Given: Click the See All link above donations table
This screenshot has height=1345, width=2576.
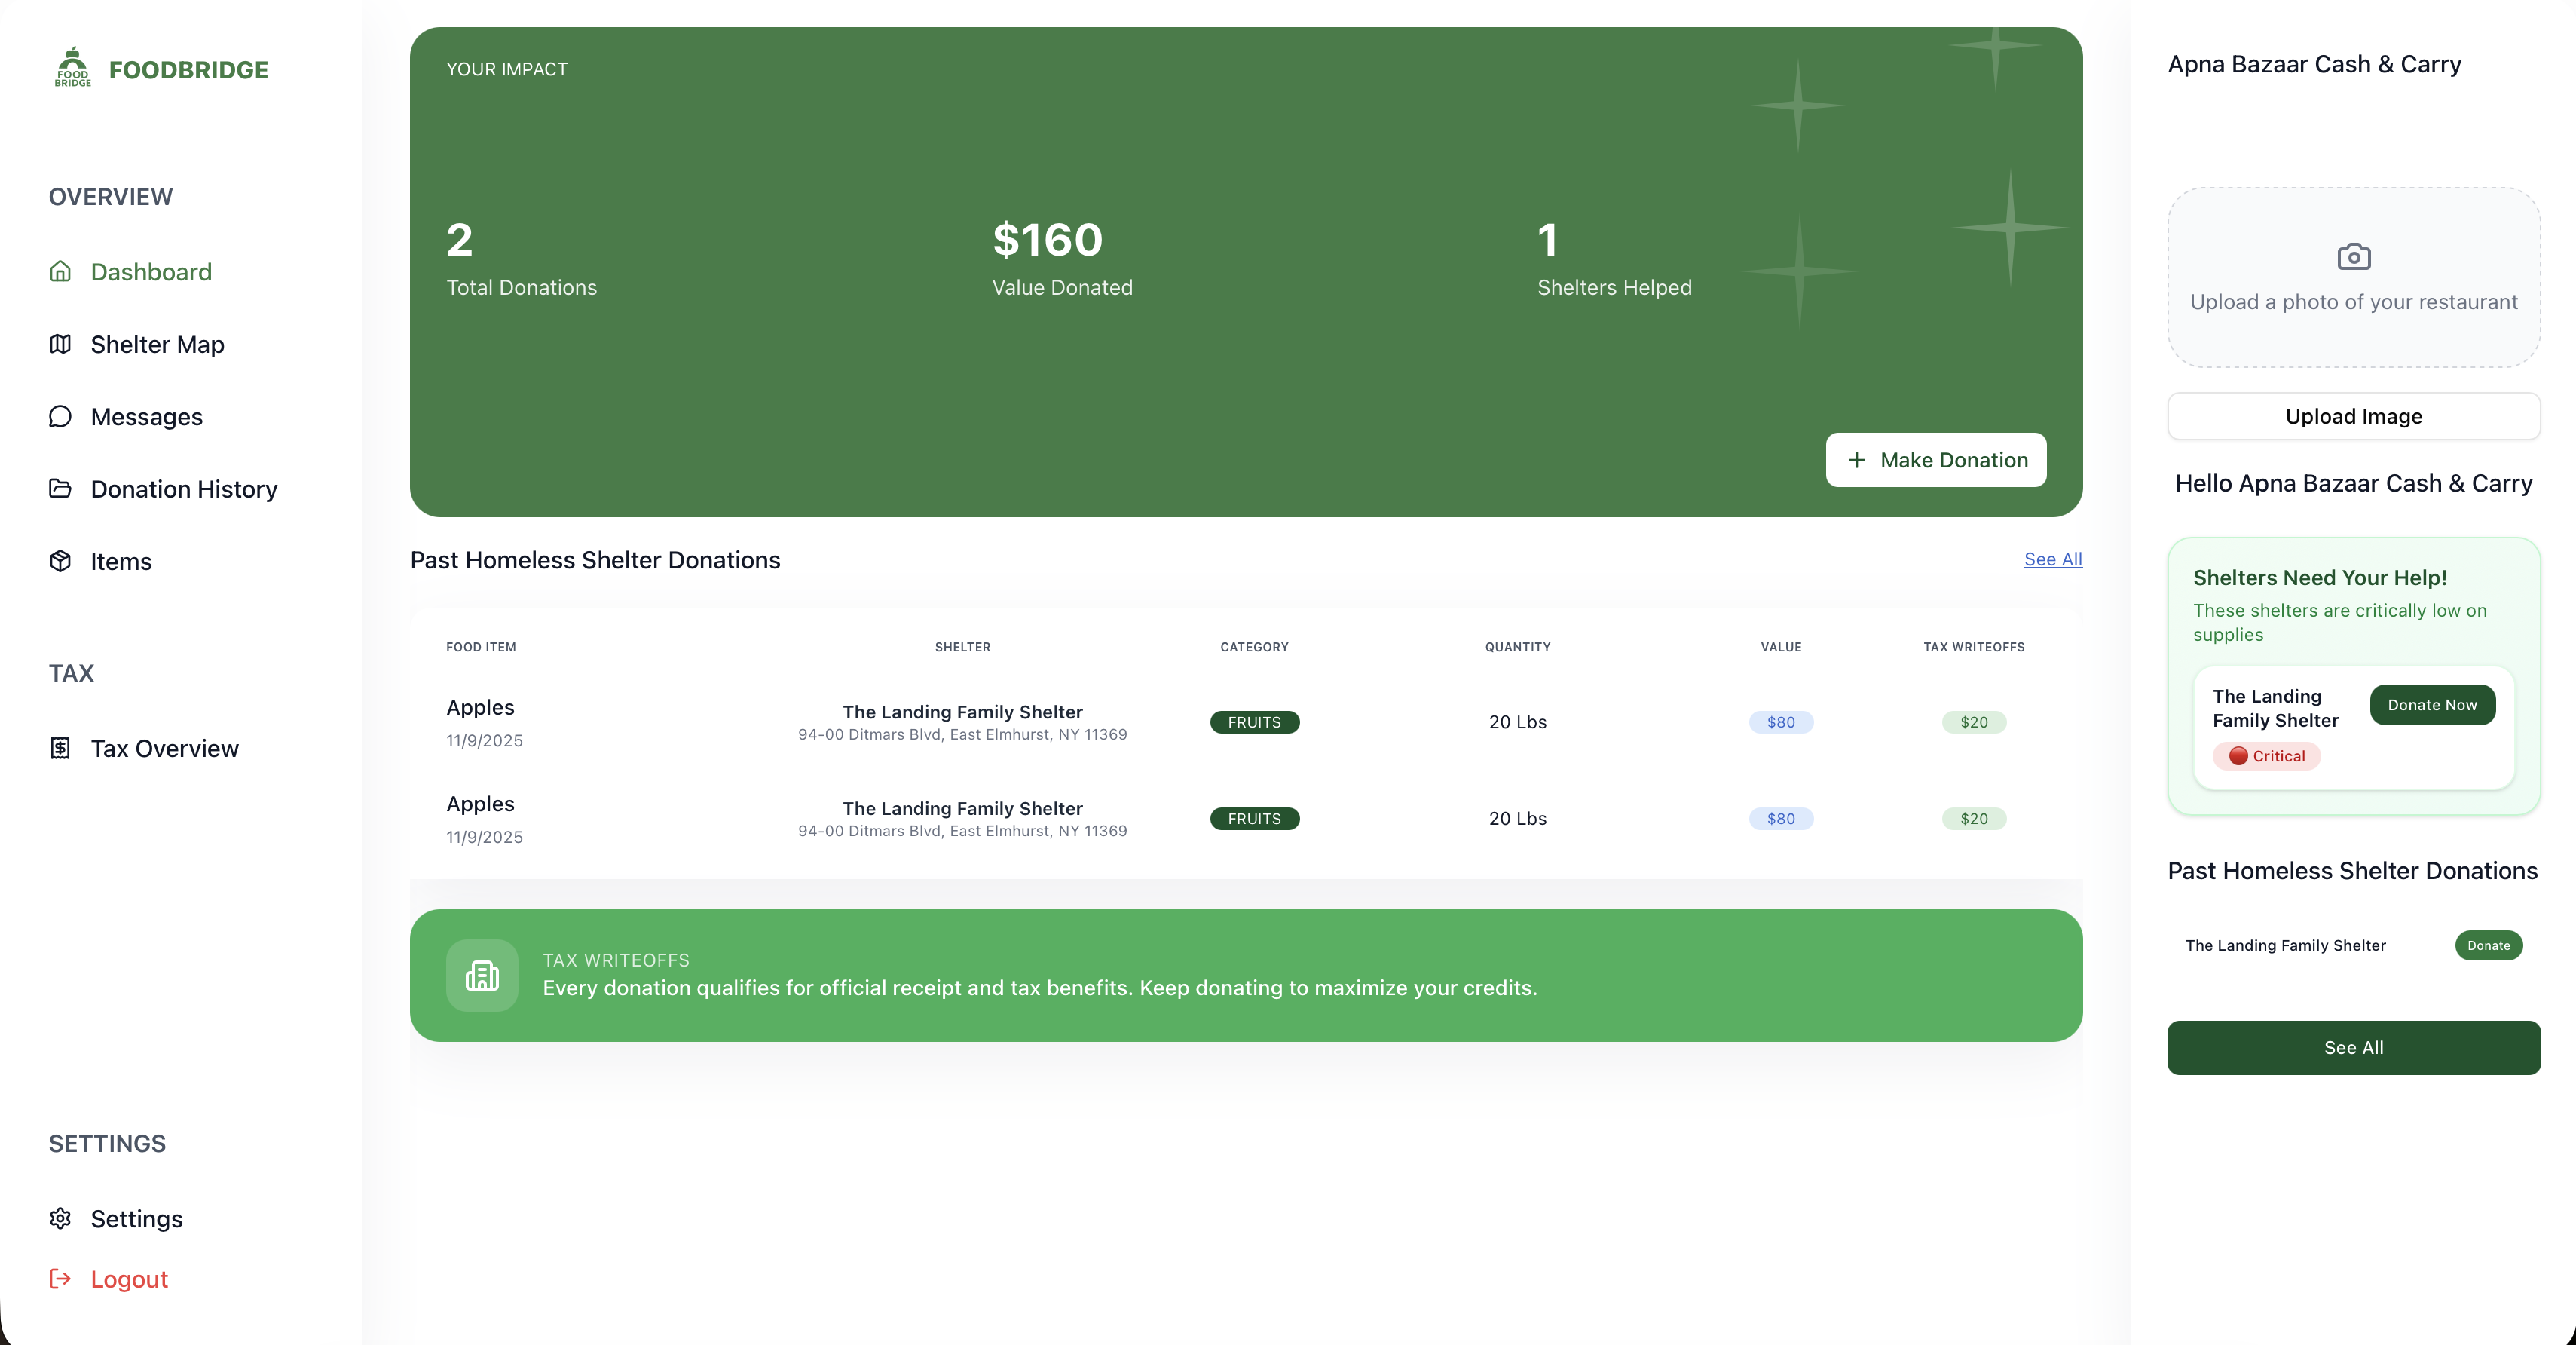Looking at the screenshot, I should pos(2052,559).
